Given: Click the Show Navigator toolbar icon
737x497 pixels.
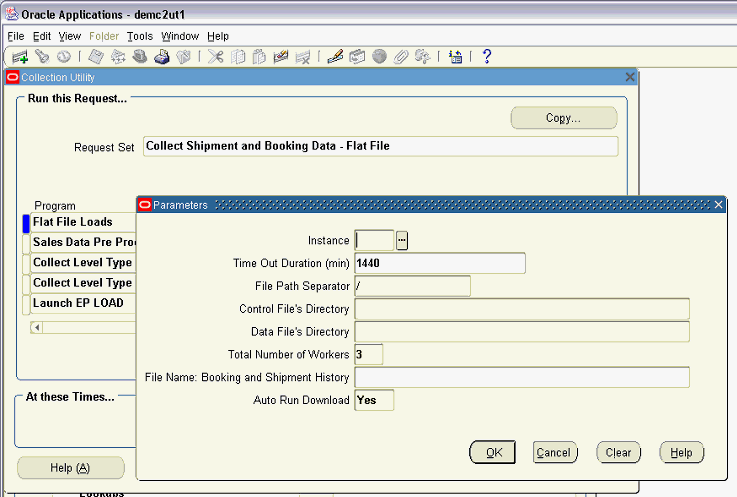Looking at the screenshot, I should [64, 57].
